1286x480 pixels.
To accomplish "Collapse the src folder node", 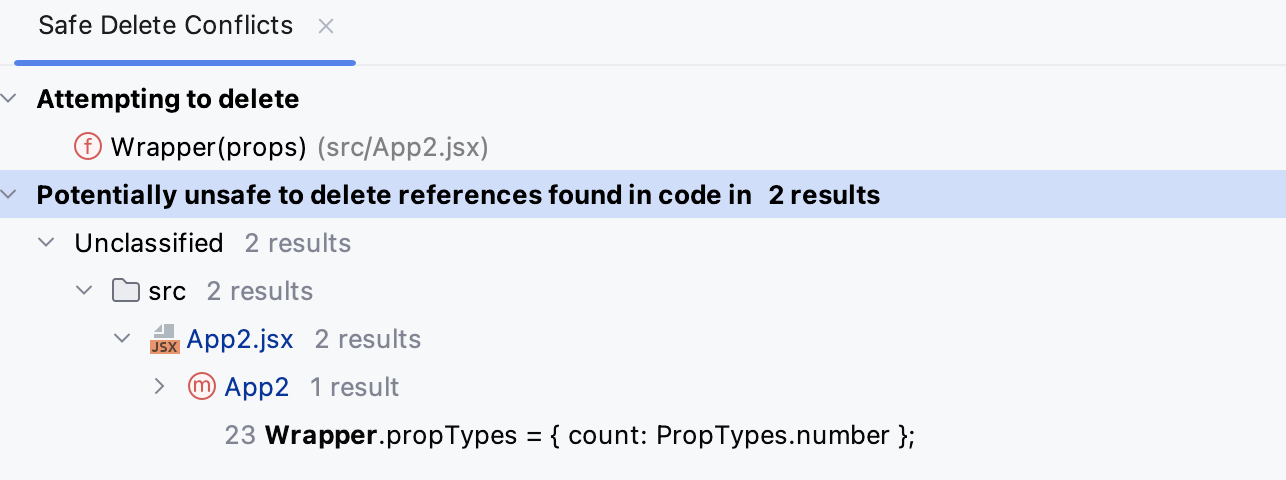I will [x=85, y=291].
